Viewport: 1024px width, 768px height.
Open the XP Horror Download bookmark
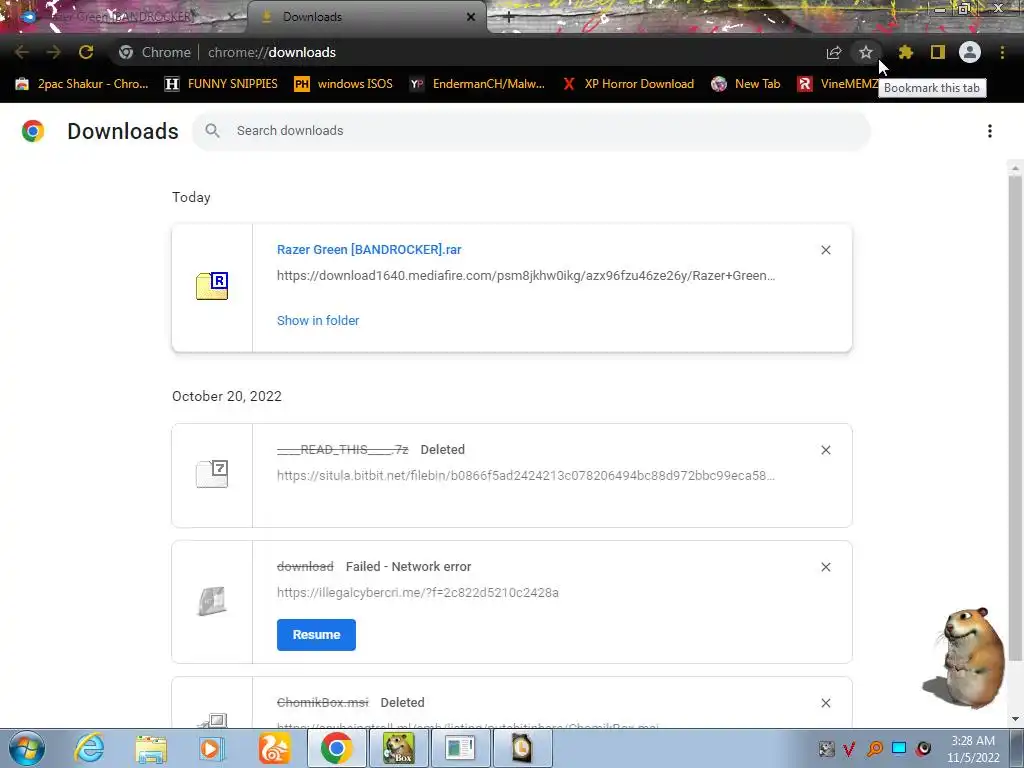click(628, 84)
